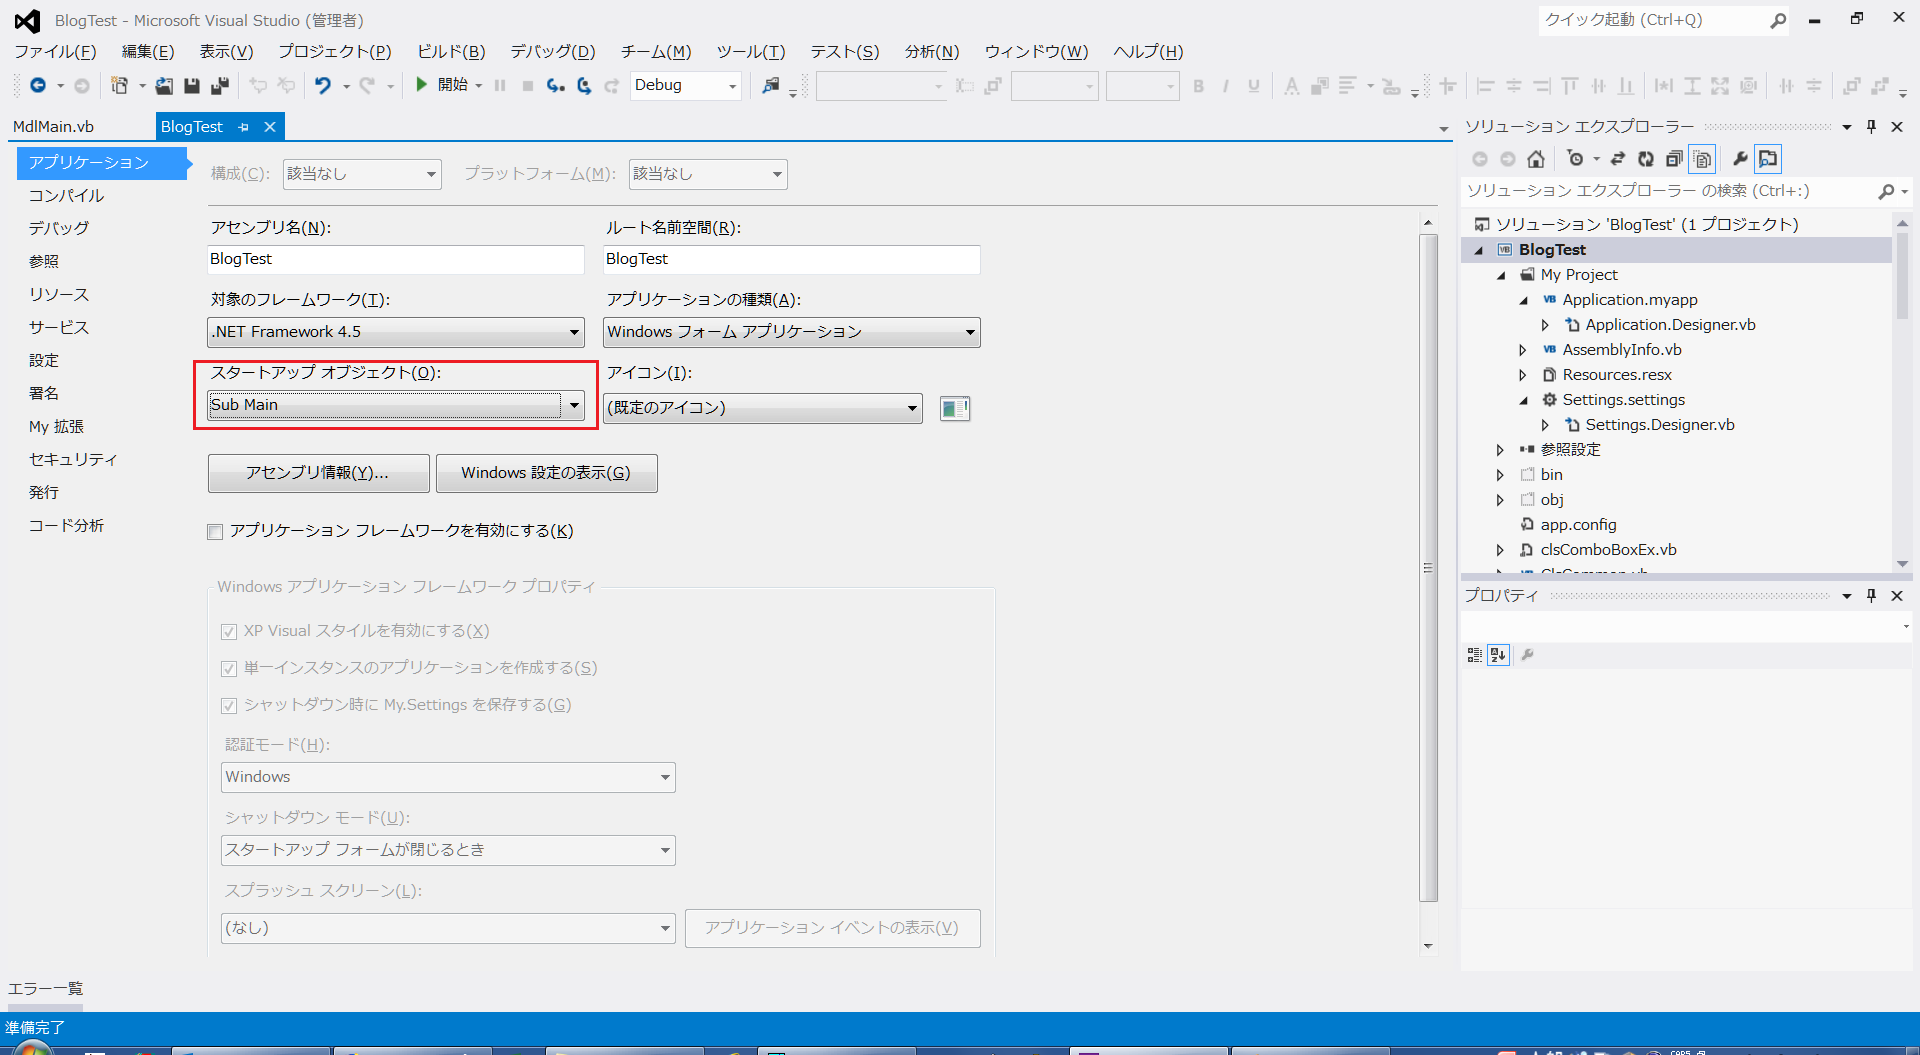1920x1055 pixels.
Task: Open the ツール(T) menu
Action: coord(751,52)
